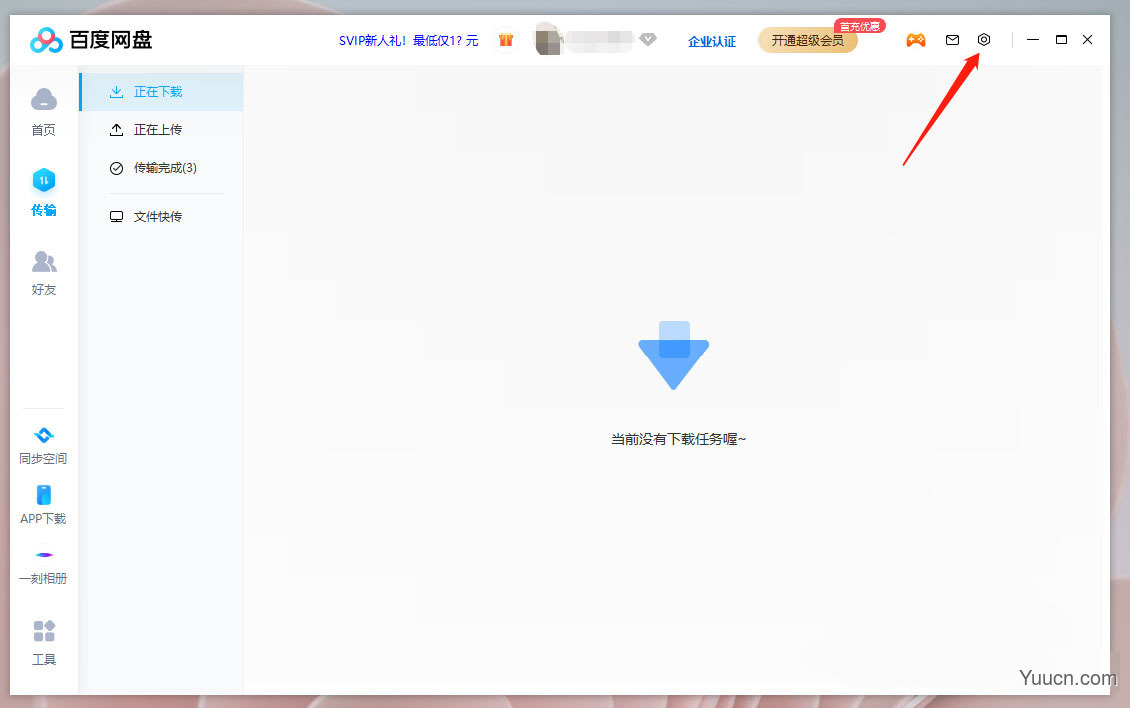
Task: Open the settings hexagon icon
Action: pos(984,40)
